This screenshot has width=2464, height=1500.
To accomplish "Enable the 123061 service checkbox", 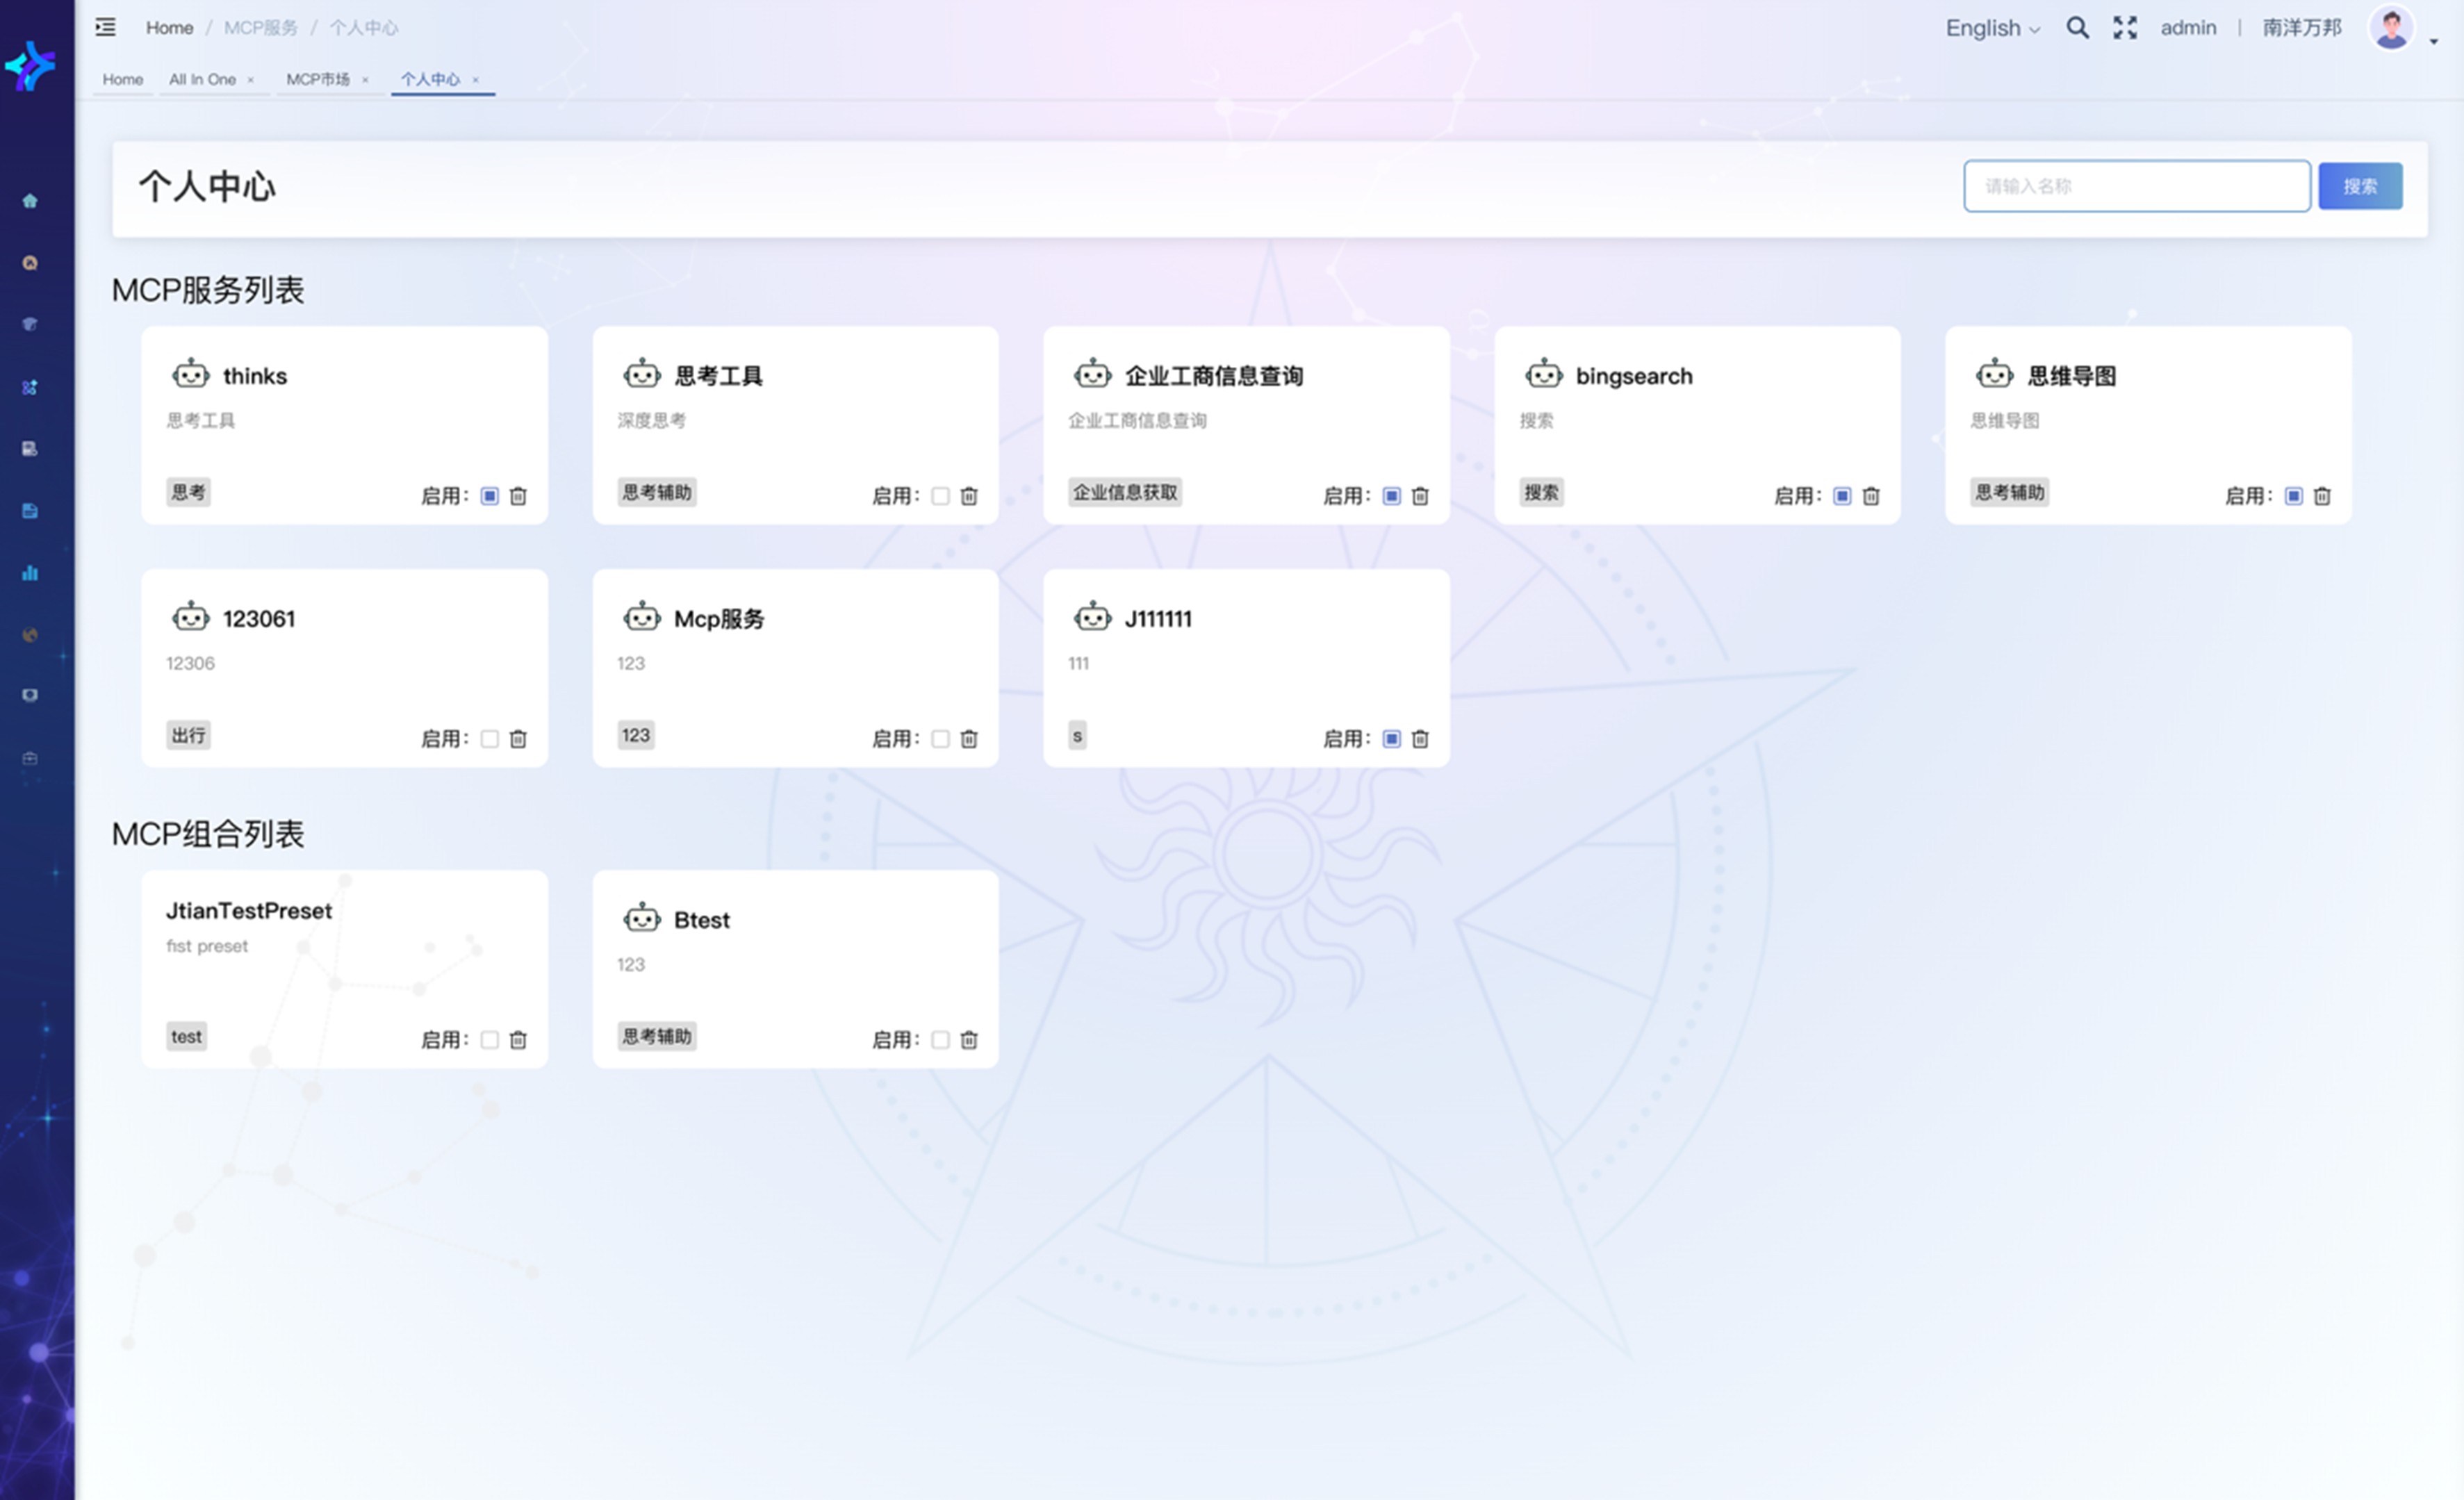I will (x=489, y=739).
